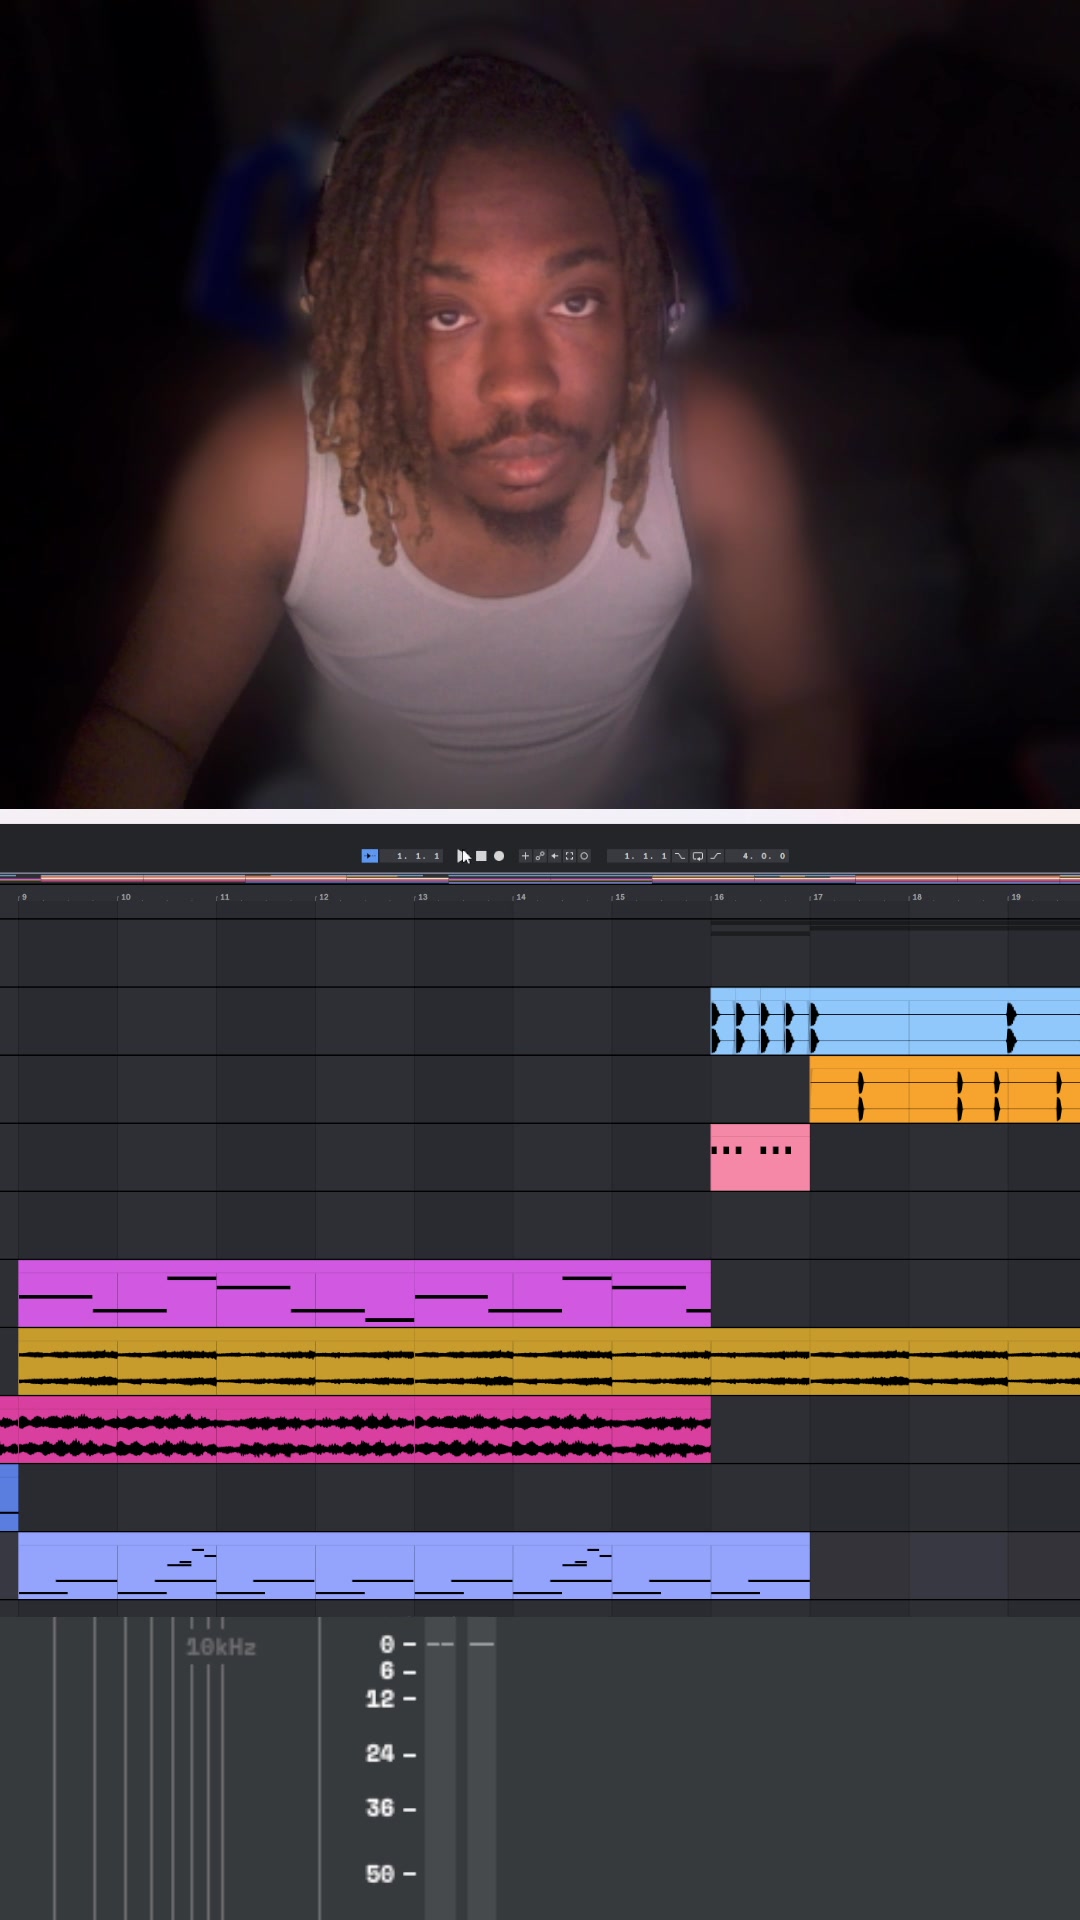Select the orange audio clip at bar 17
The height and width of the screenshot is (1920, 1080).
point(945,1089)
